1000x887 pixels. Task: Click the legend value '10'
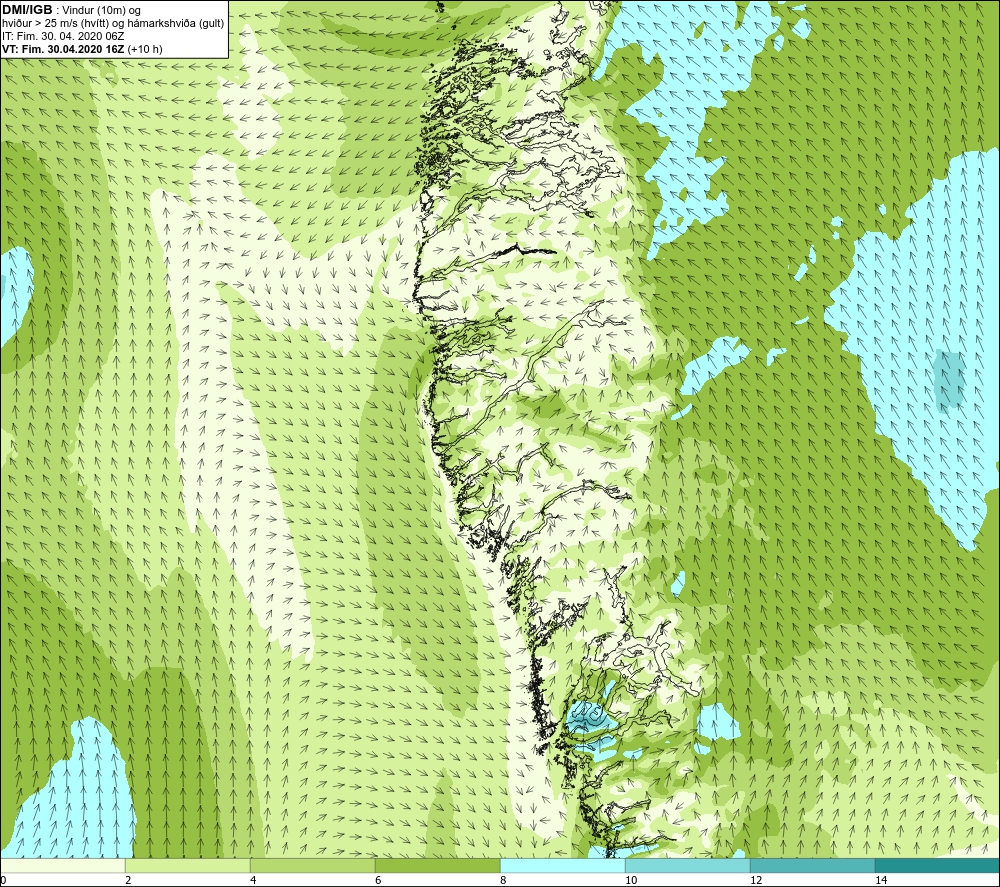[x=631, y=880]
